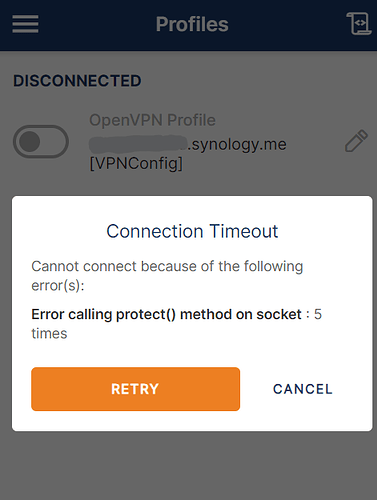Viewport: 377px width, 500px height.
Task: Tap the import profile icon in header
Action: point(359,23)
